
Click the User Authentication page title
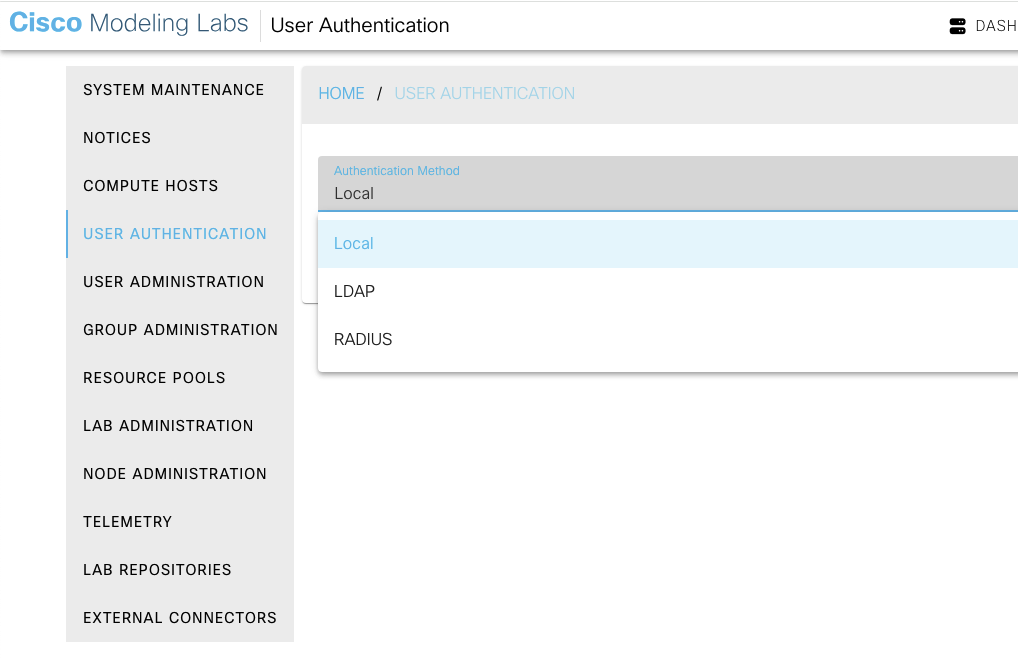(x=360, y=25)
